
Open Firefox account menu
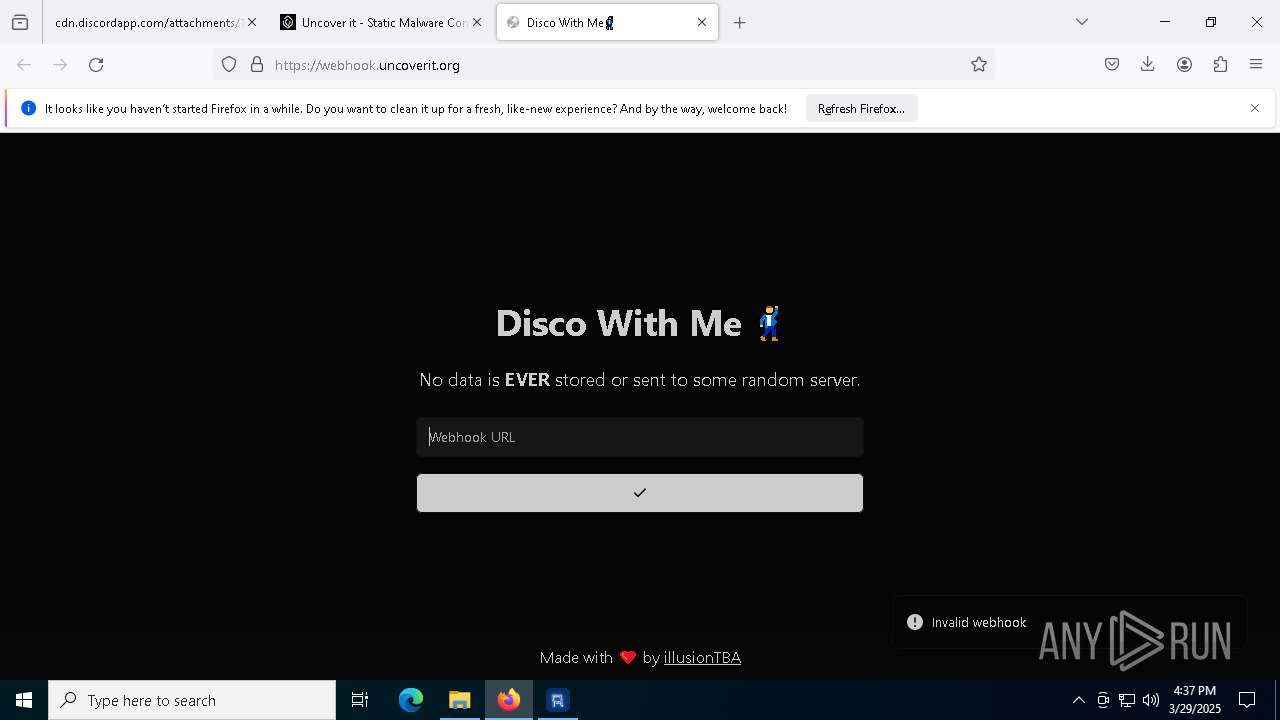point(1184,65)
